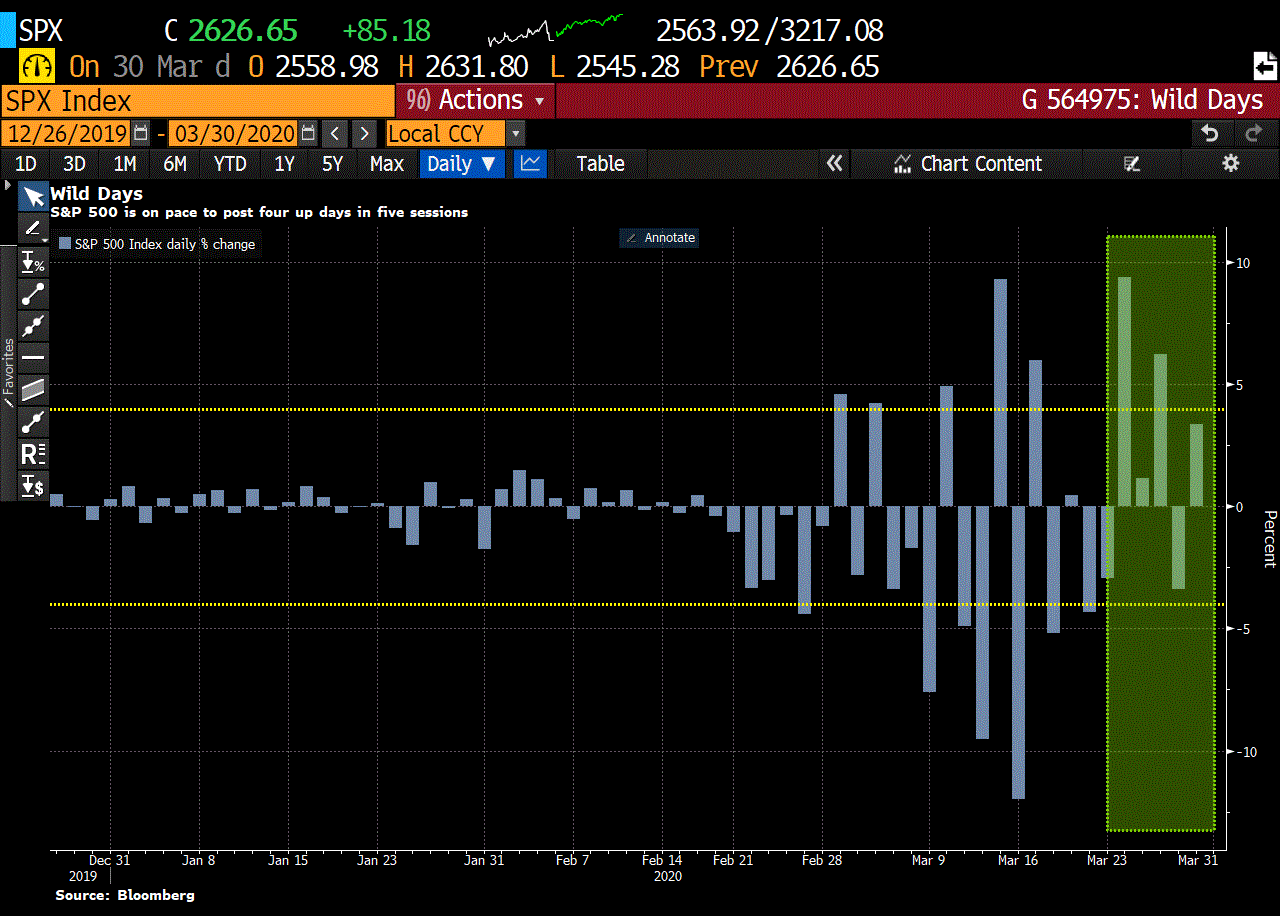Select the regression R tool
Image resolution: width=1280 pixels, height=916 pixels.
coord(33,453)
